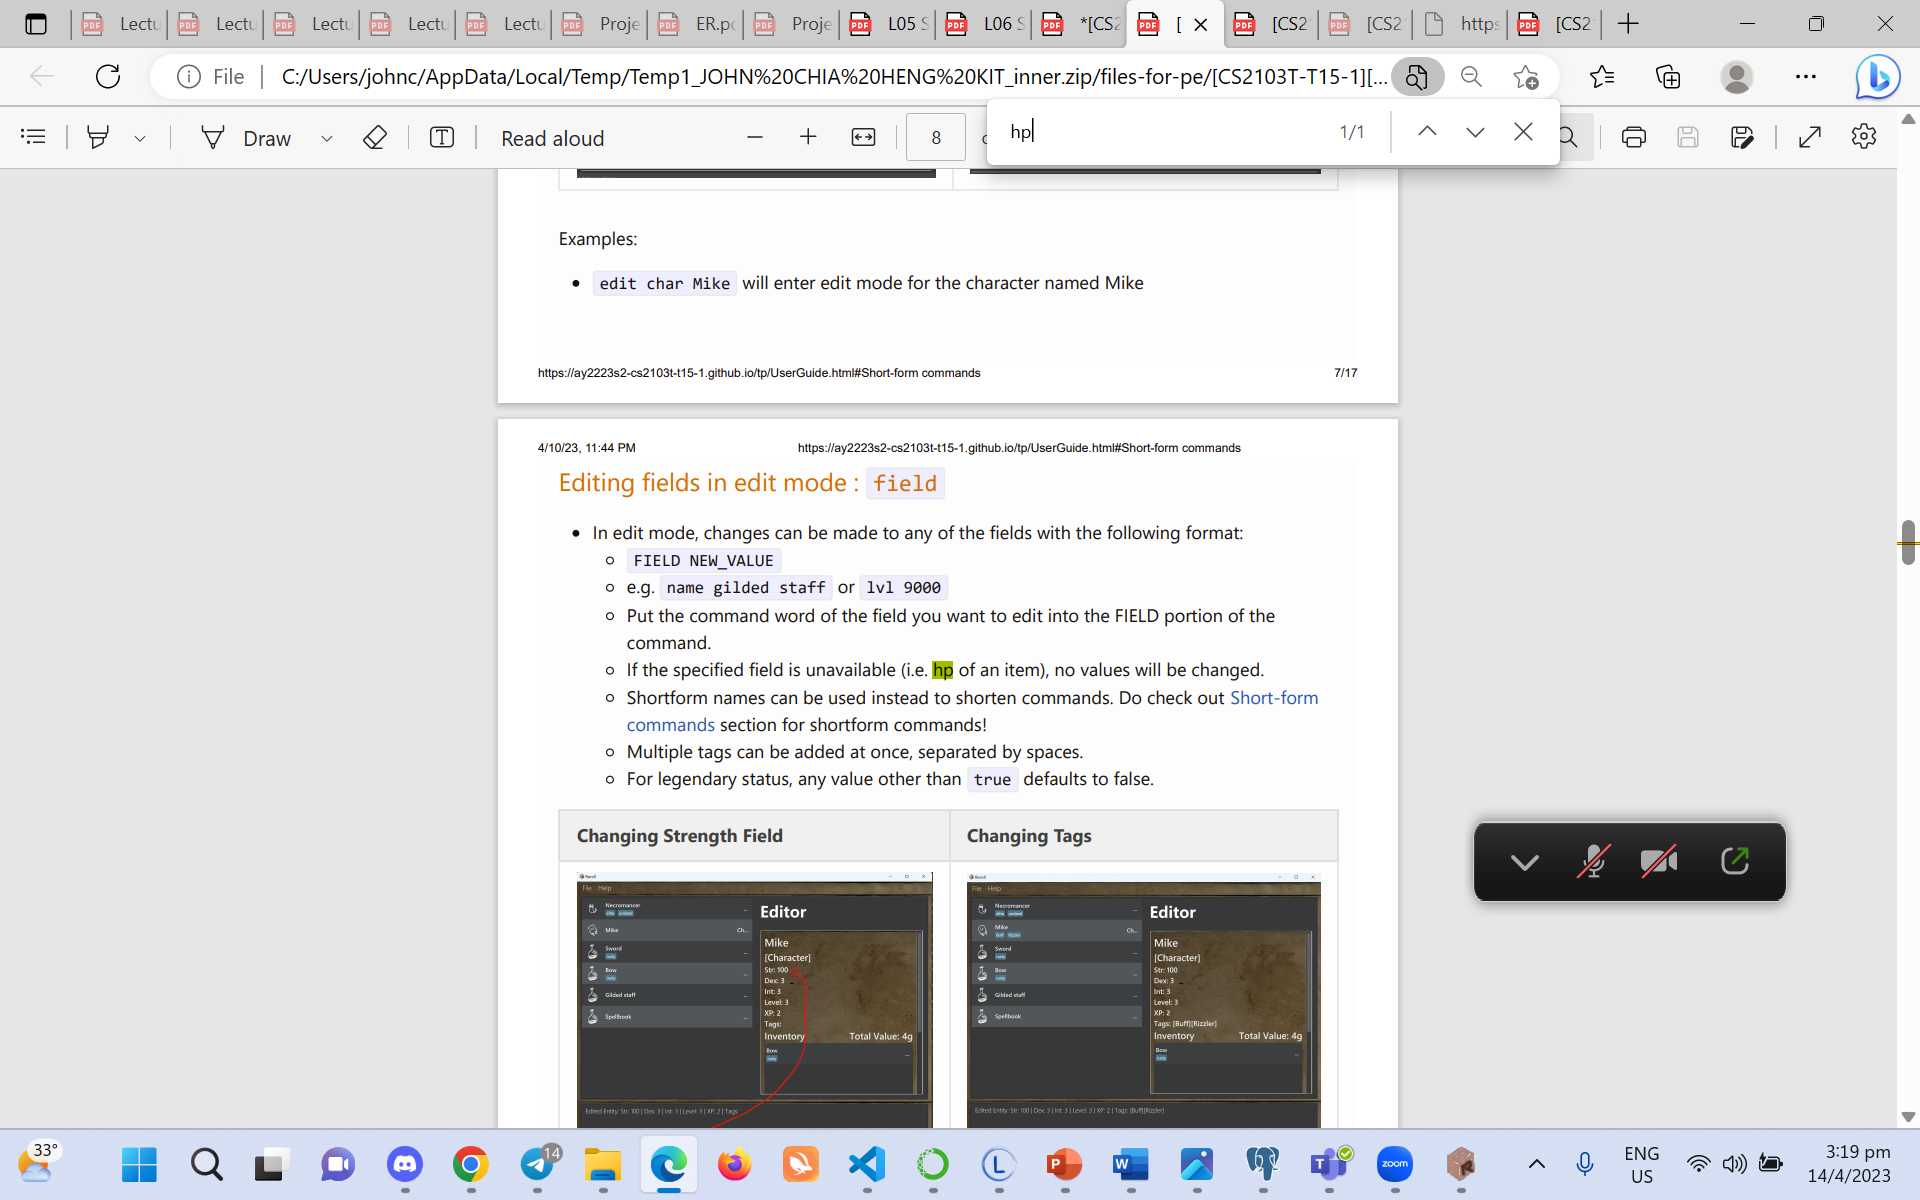
Task: Click the vertical scrollbar thumb
Action: (x=1907, y=542)
